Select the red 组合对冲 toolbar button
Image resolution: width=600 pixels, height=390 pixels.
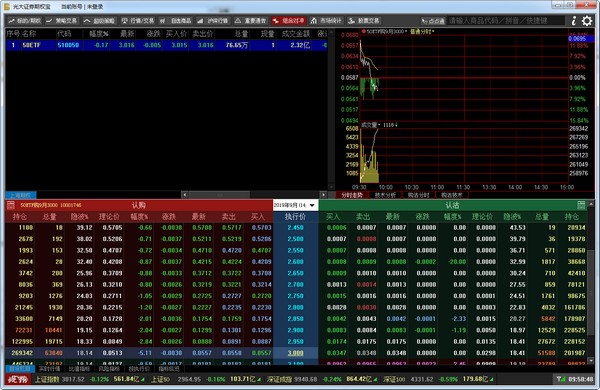click(289, 21)
